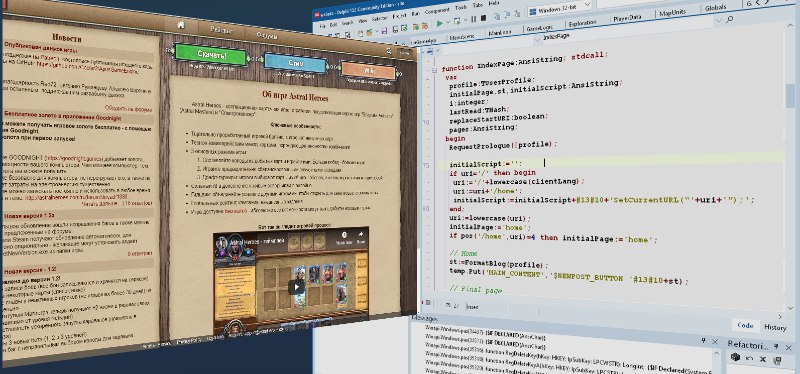Click the Stop (black square) icon in Delphi

[x=483, y=18]
